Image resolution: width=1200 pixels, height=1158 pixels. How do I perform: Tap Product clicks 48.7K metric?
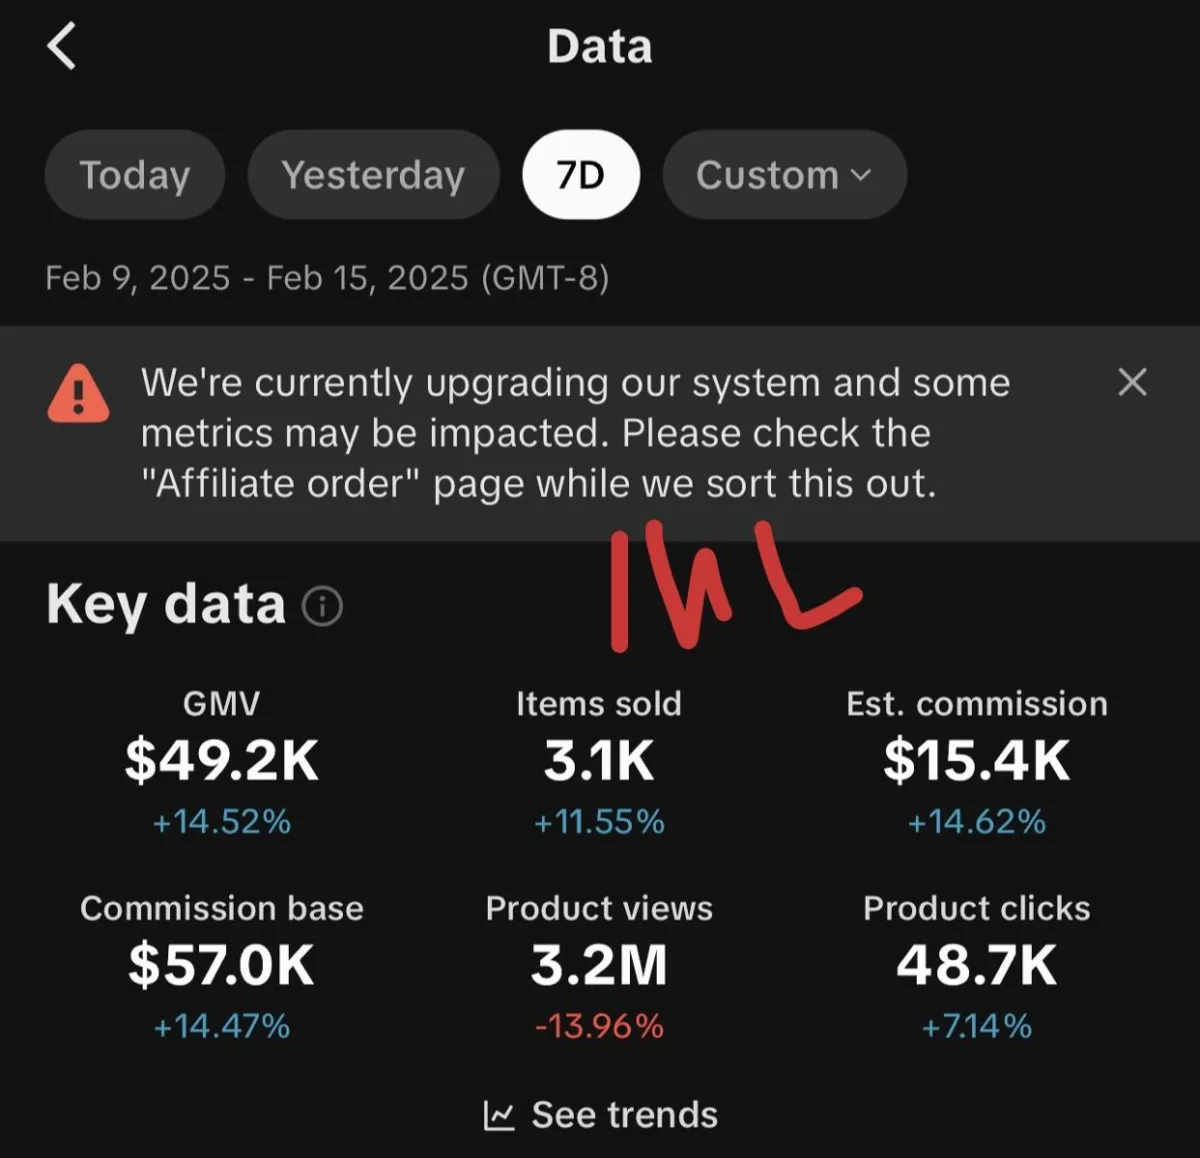tap(977, 965)
